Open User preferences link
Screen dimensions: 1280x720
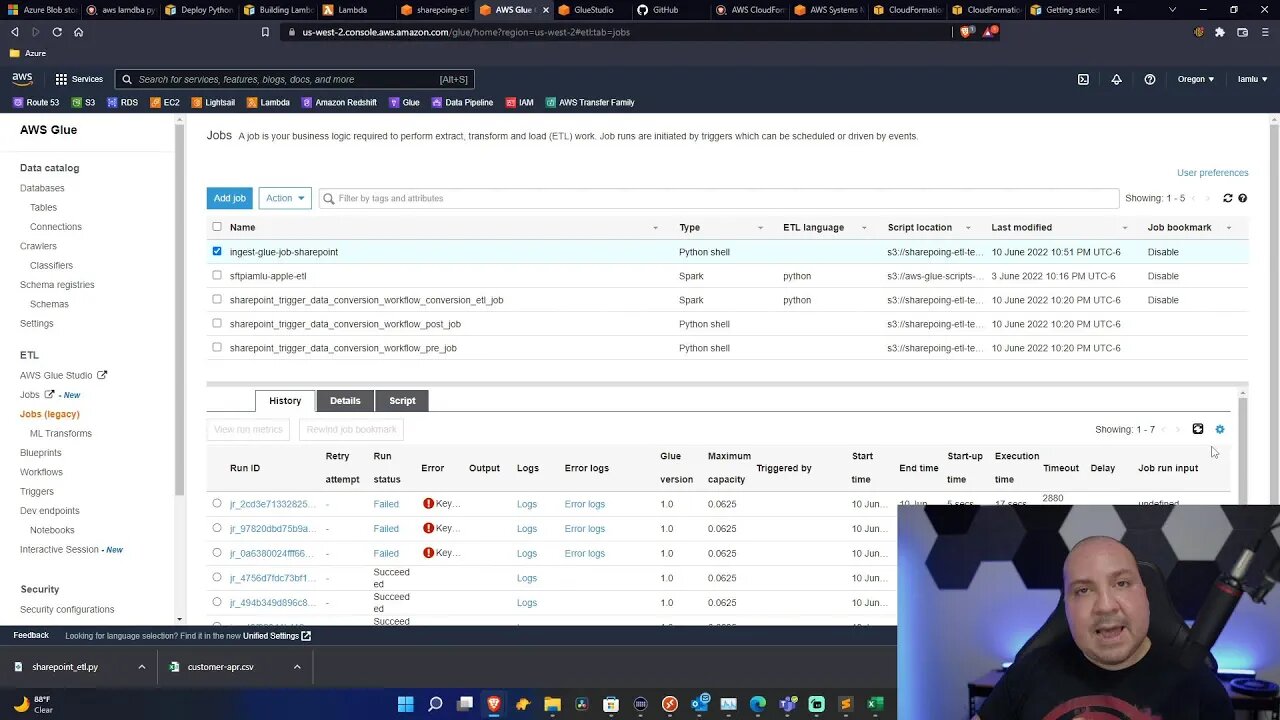(1213, 173)
